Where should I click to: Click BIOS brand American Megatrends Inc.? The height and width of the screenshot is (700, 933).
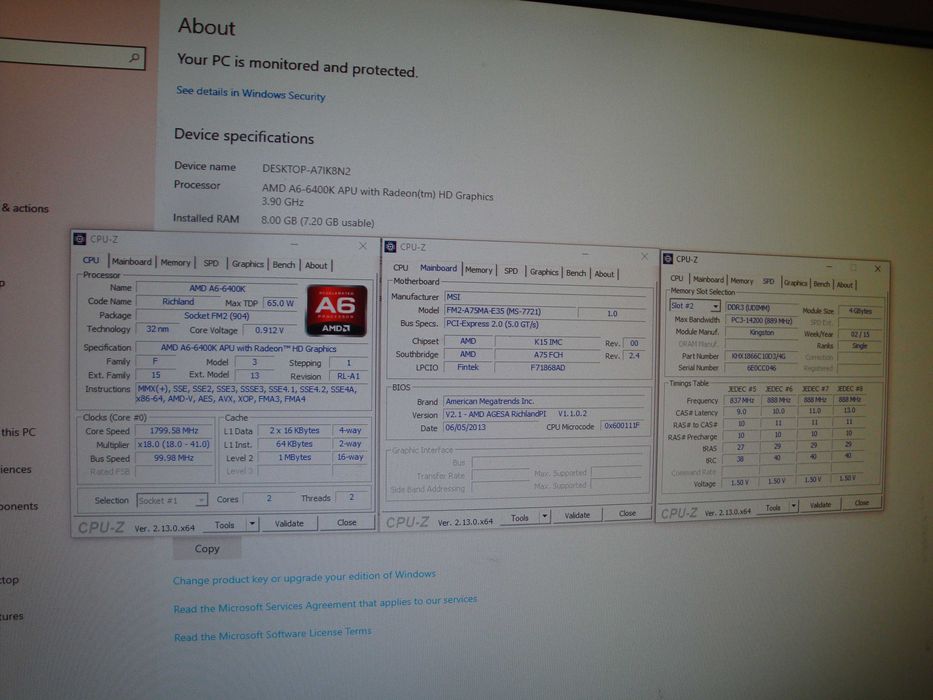coord(545,401)
